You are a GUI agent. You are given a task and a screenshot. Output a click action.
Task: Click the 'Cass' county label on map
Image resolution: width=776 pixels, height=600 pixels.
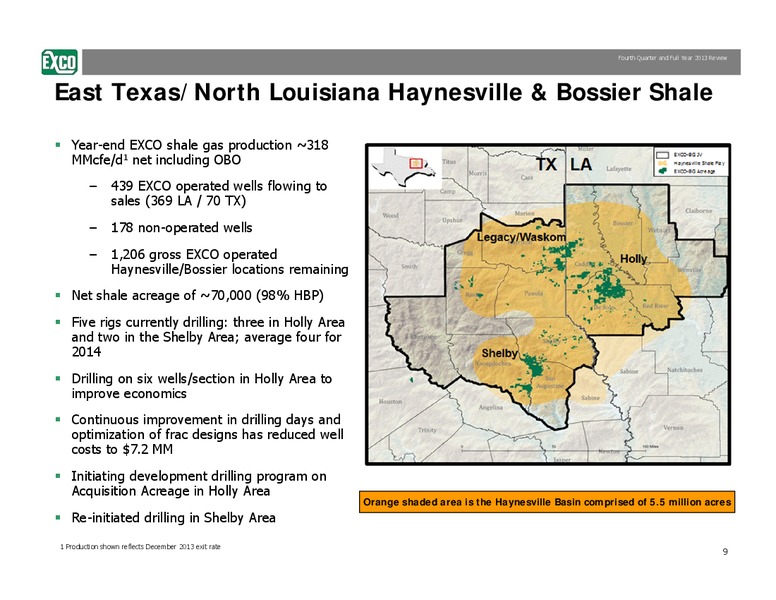(527, 177)
